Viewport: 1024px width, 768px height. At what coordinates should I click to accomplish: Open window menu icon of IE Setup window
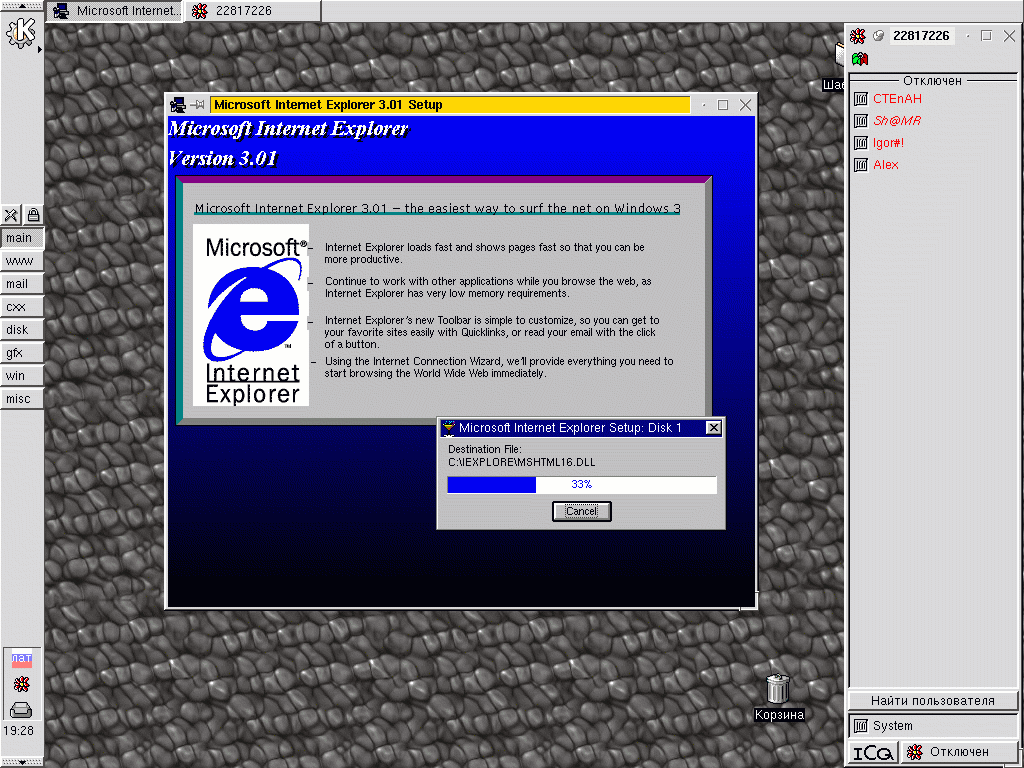tap(178, 104)
